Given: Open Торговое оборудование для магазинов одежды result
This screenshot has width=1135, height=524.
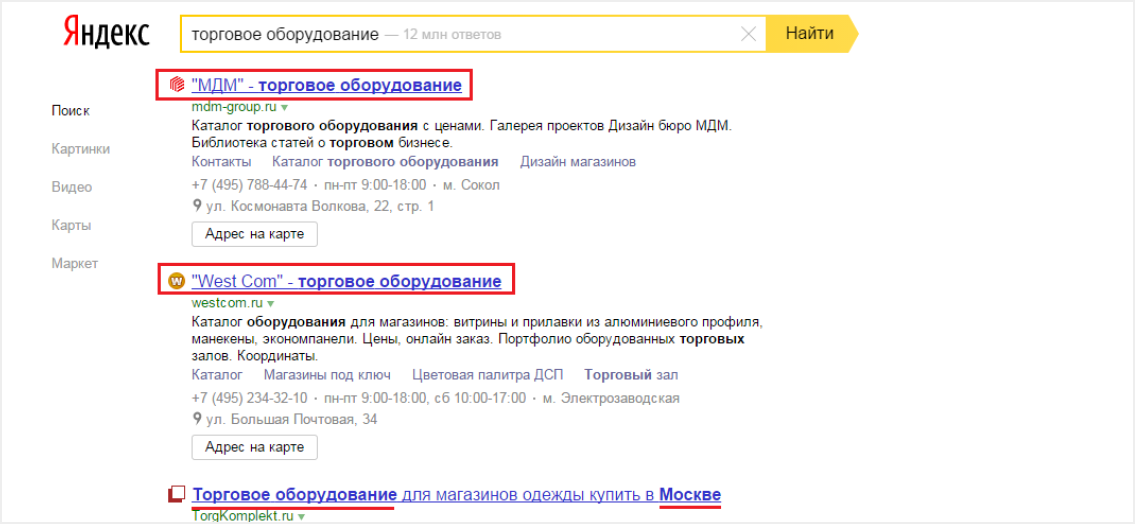Looking at the screenshot, I should (457, 495).
